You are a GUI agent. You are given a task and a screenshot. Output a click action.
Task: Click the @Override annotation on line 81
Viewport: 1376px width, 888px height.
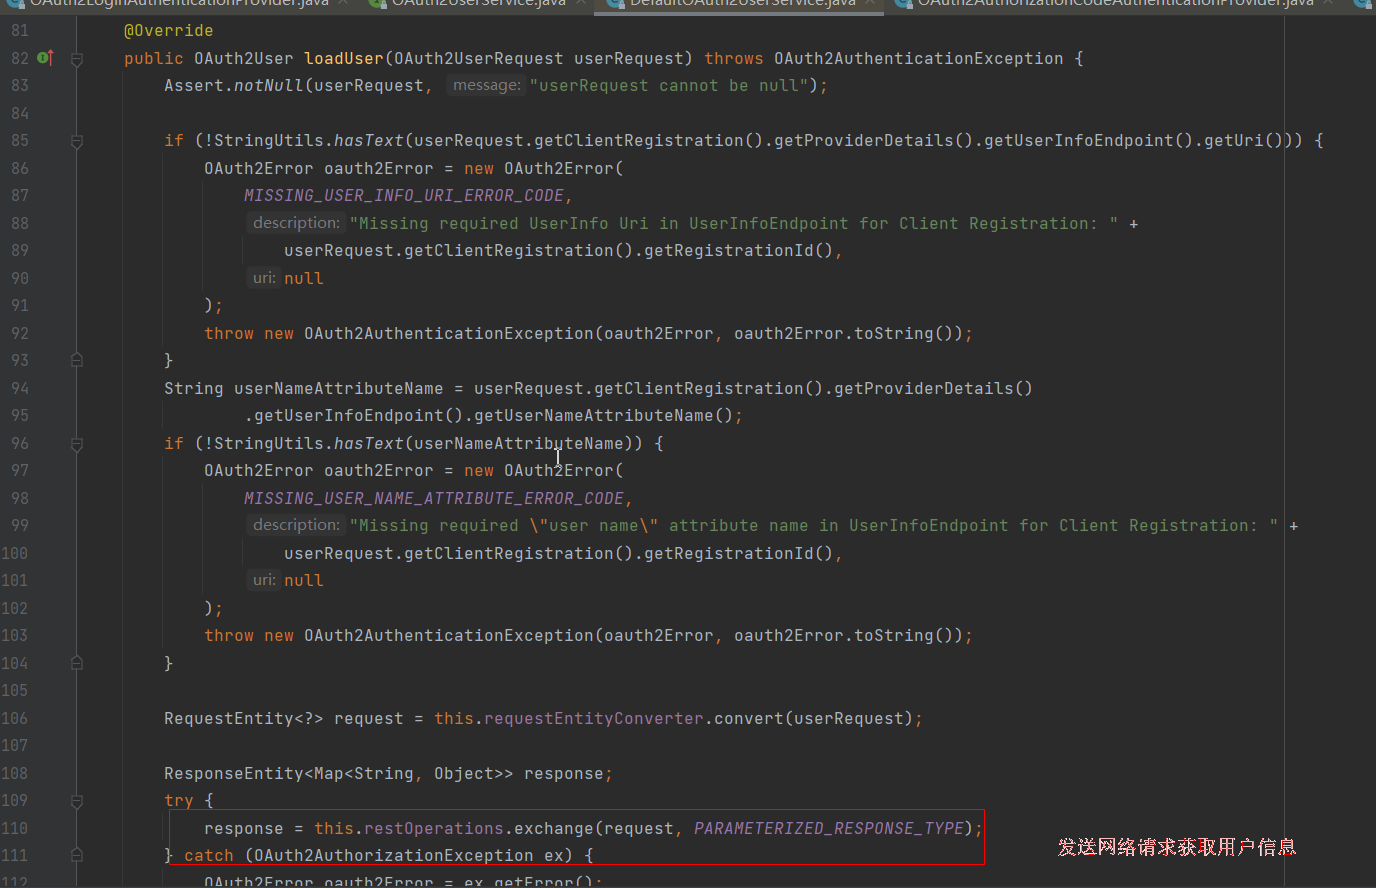pos(168,31)
